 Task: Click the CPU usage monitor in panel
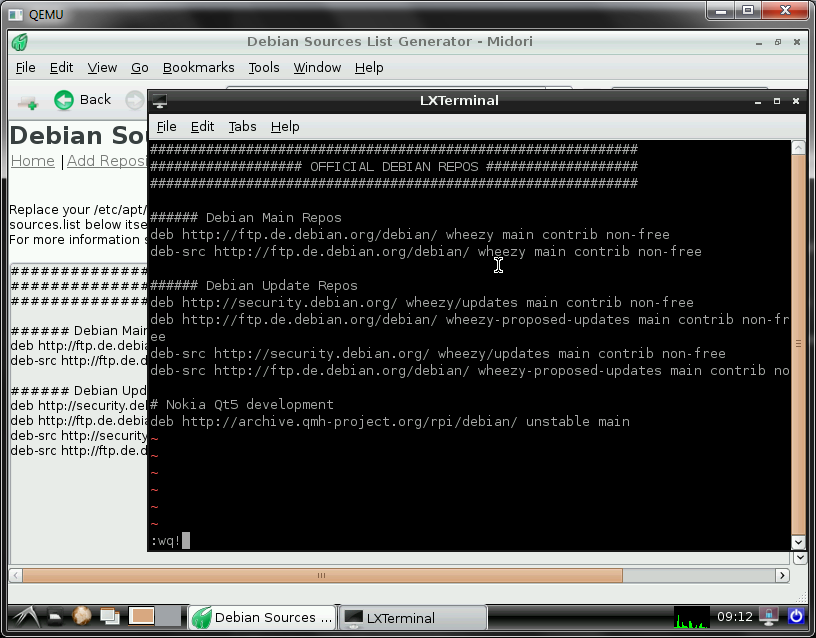tap(692, 617)
